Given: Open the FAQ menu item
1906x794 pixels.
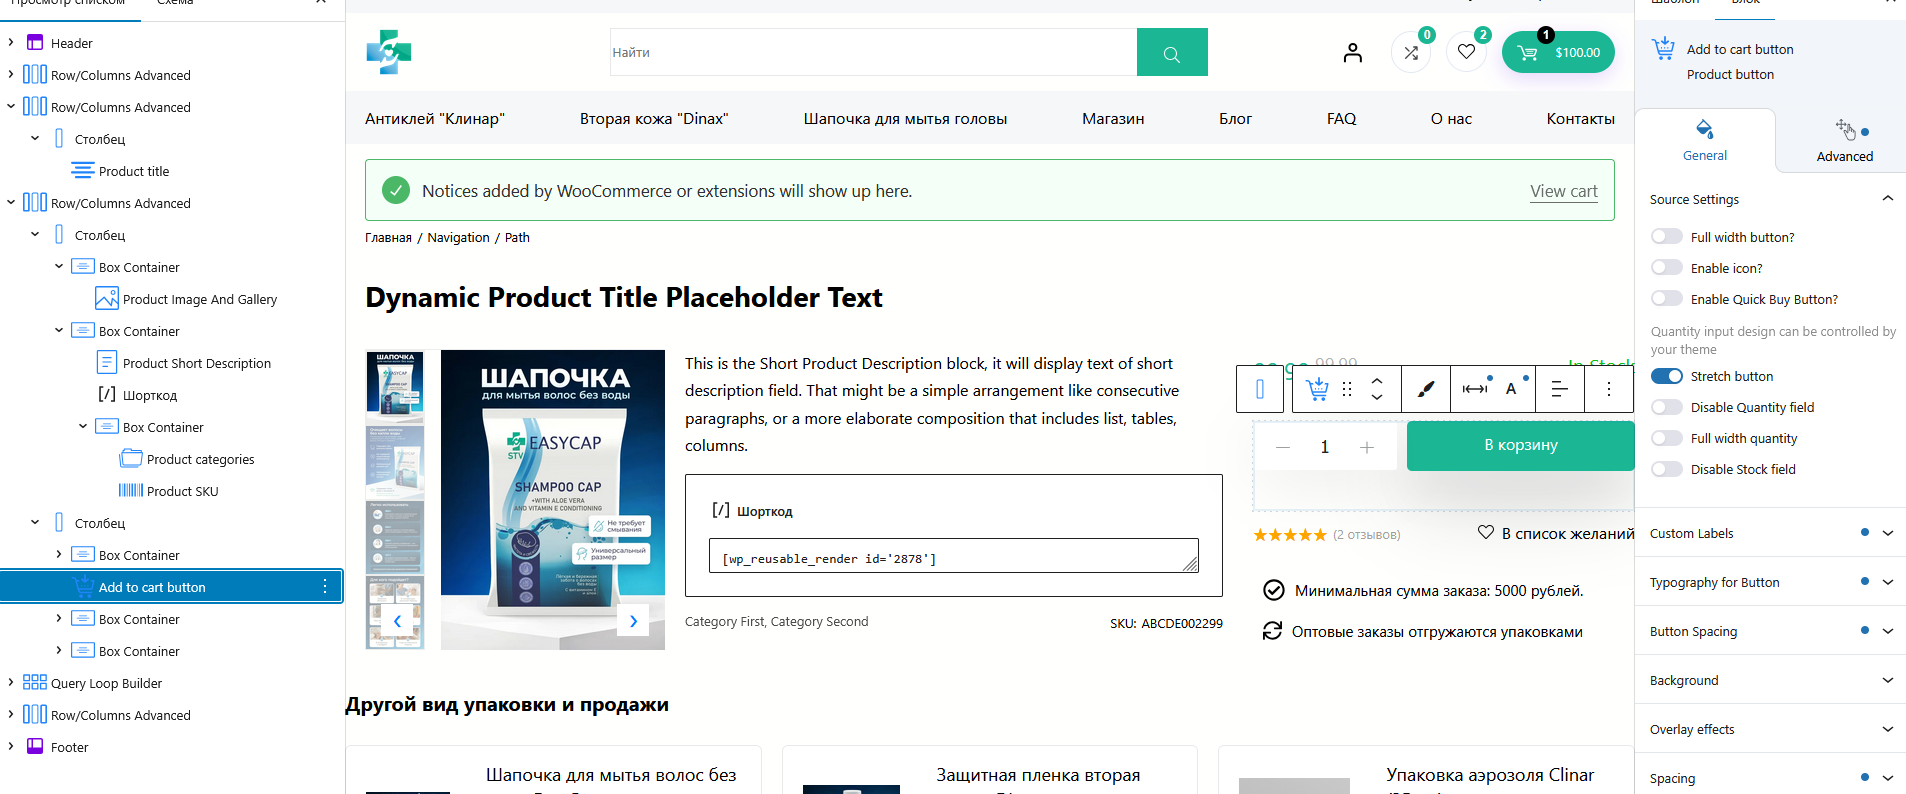Looking at the screenshot, I should pos(1342,118).
